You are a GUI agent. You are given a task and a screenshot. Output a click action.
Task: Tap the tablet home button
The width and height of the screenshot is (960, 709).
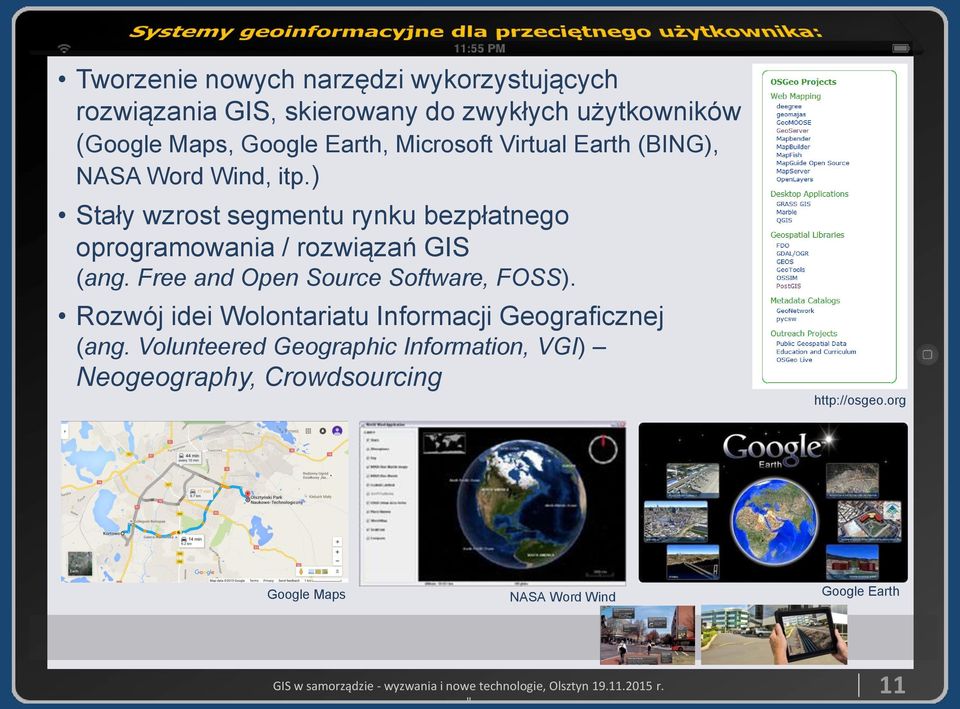tap(927, 354)
